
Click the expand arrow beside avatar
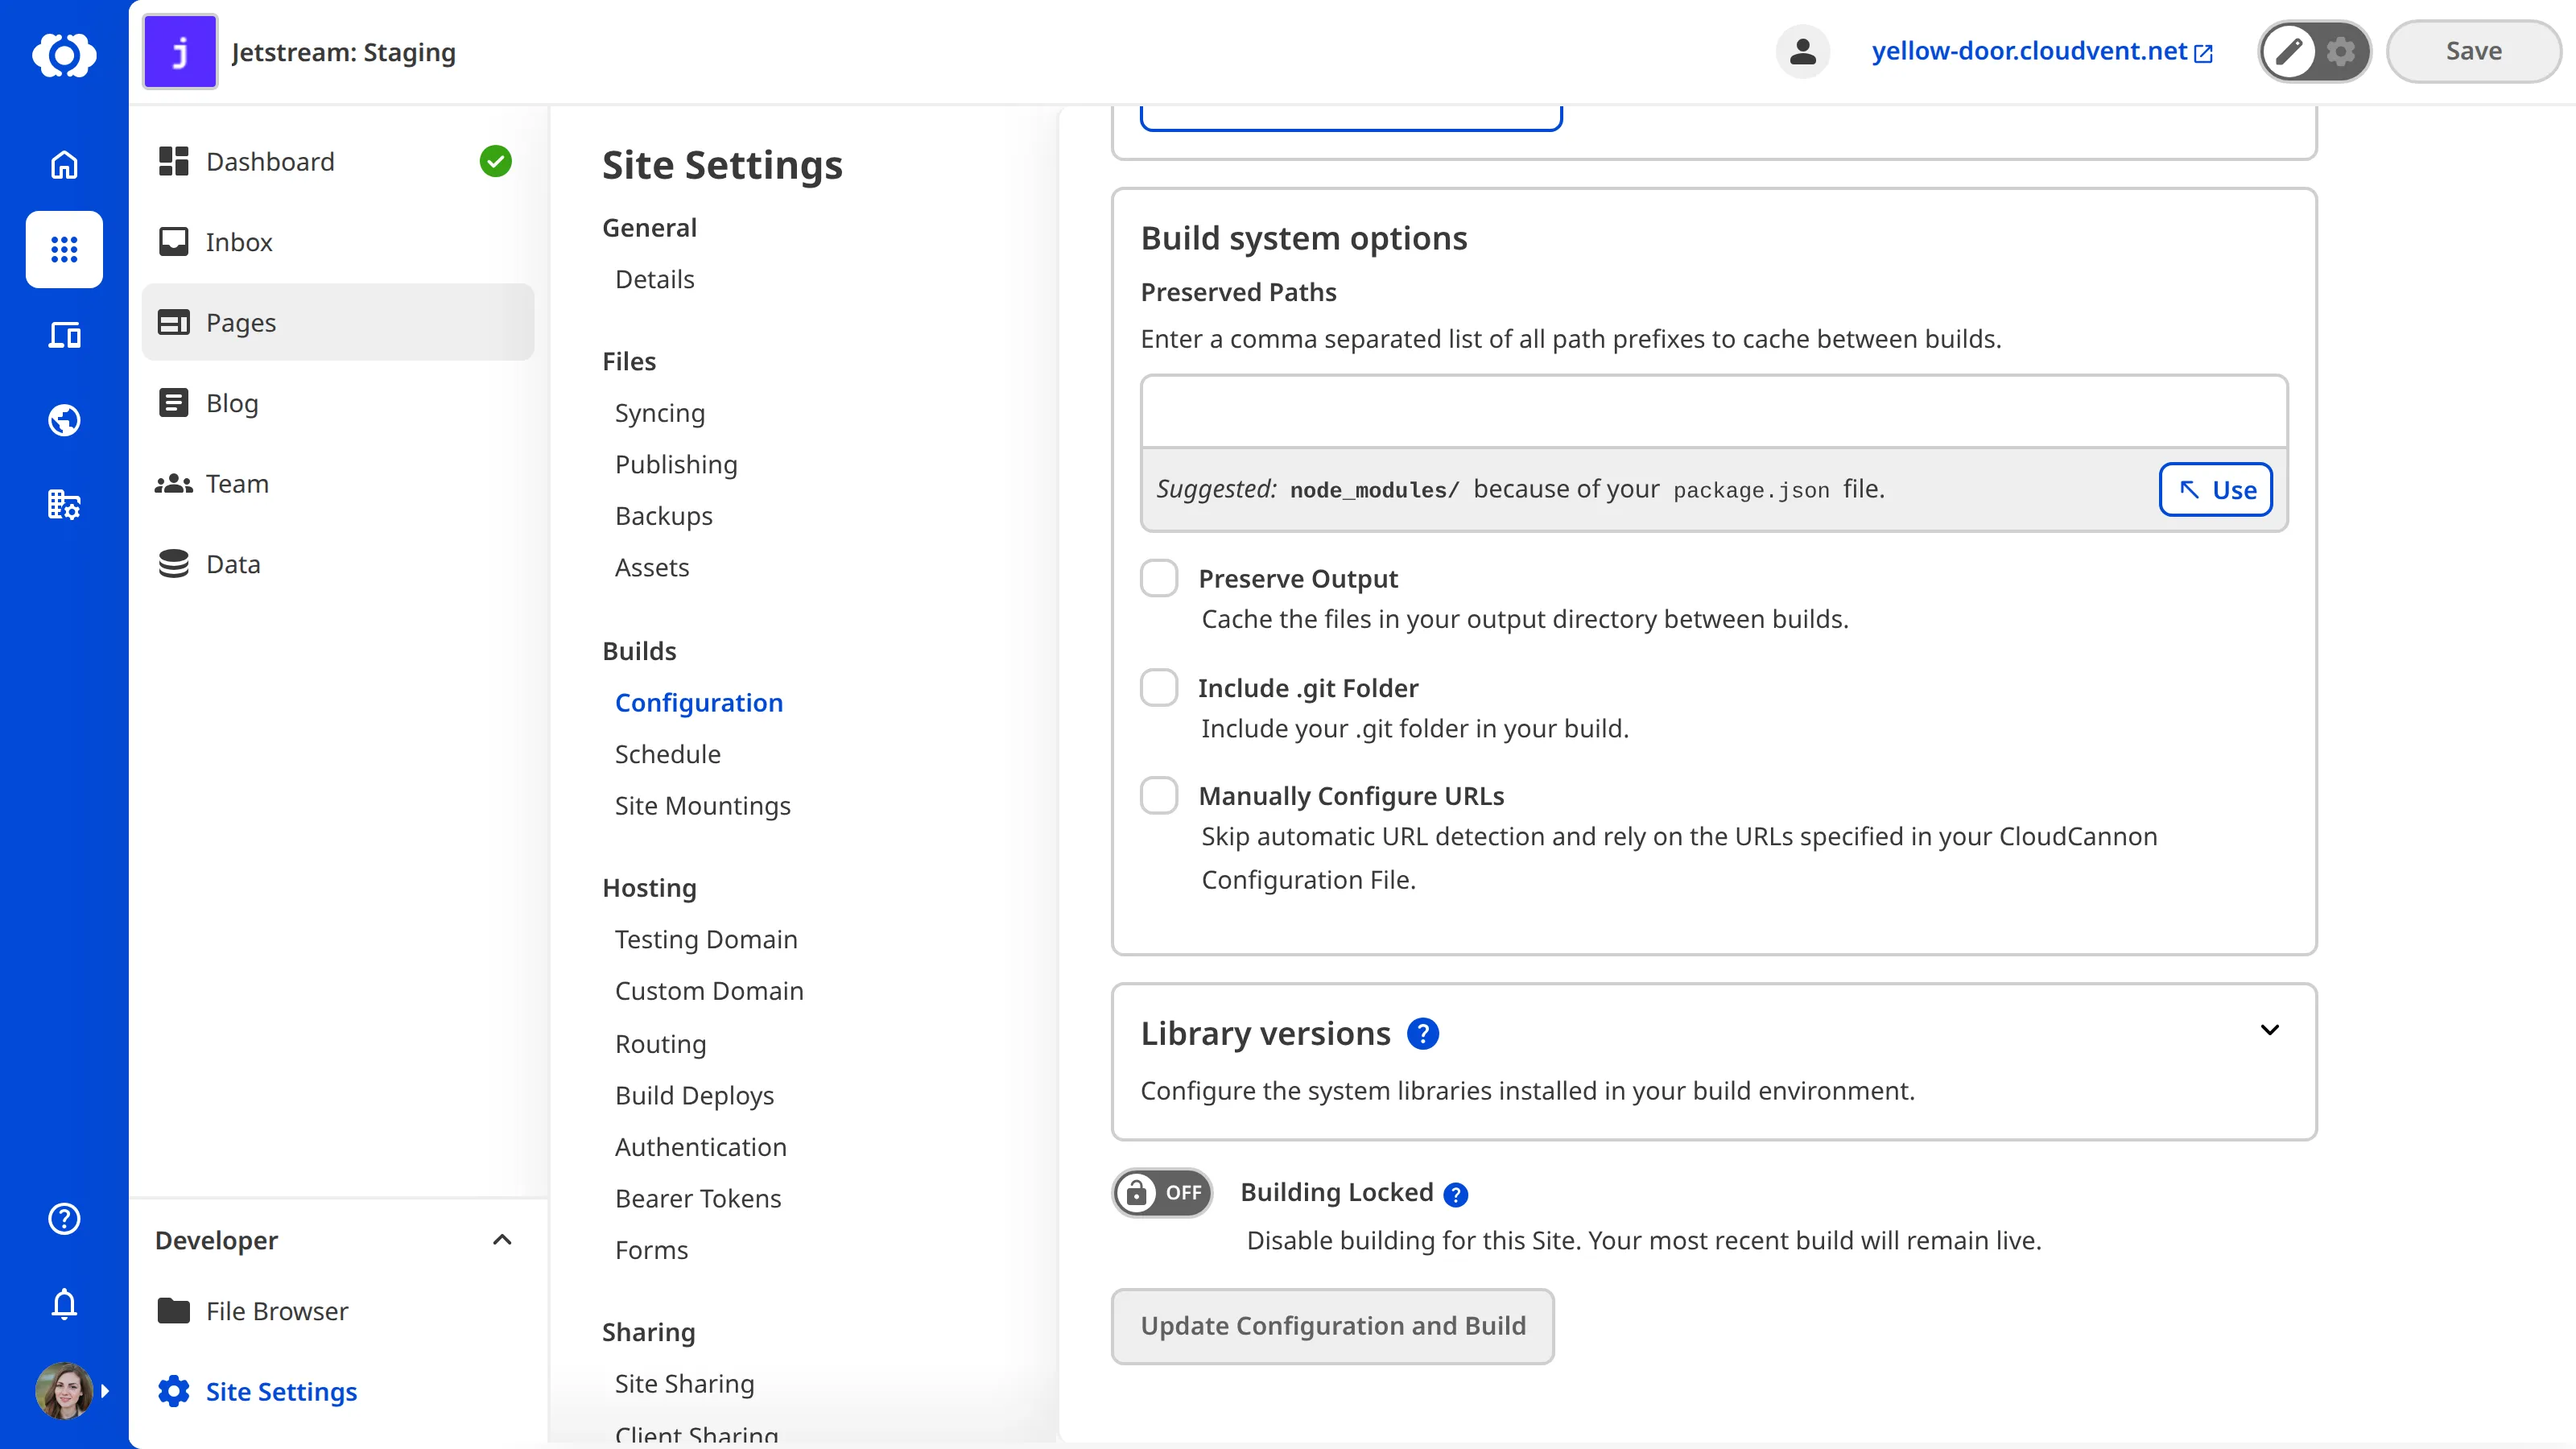pos(105,1391)
